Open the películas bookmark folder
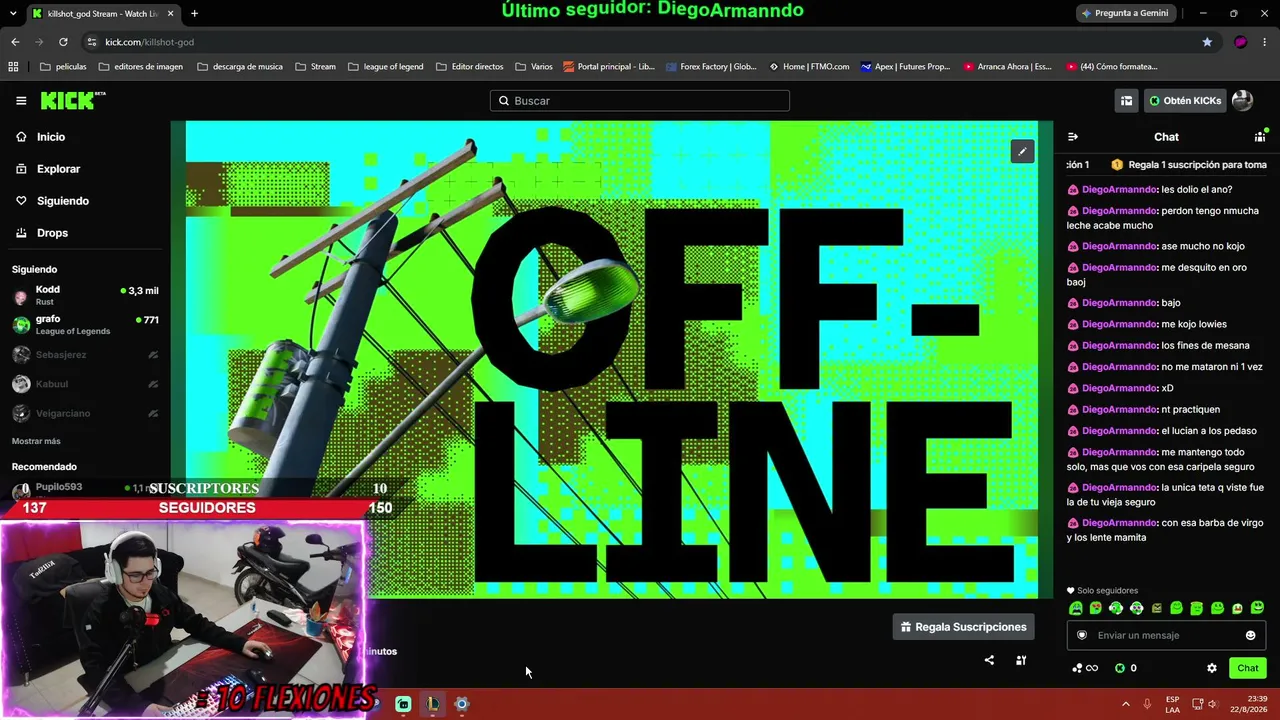Viewport: 1280px width, 720px height. coord(63,67)
